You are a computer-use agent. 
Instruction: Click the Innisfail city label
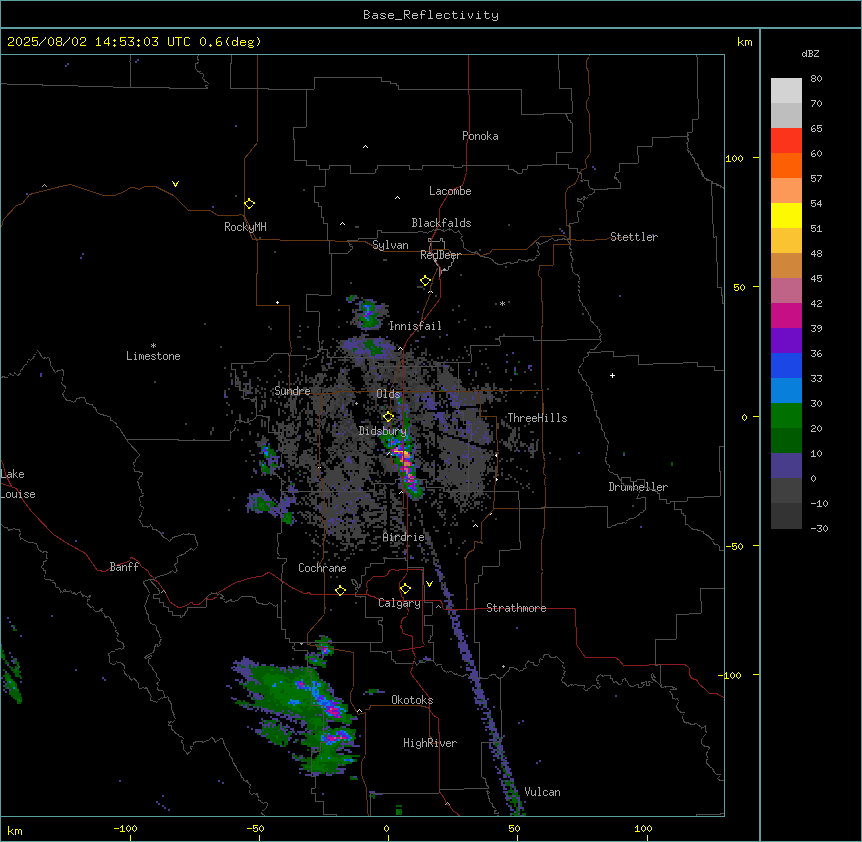click(x=415, y=326)
